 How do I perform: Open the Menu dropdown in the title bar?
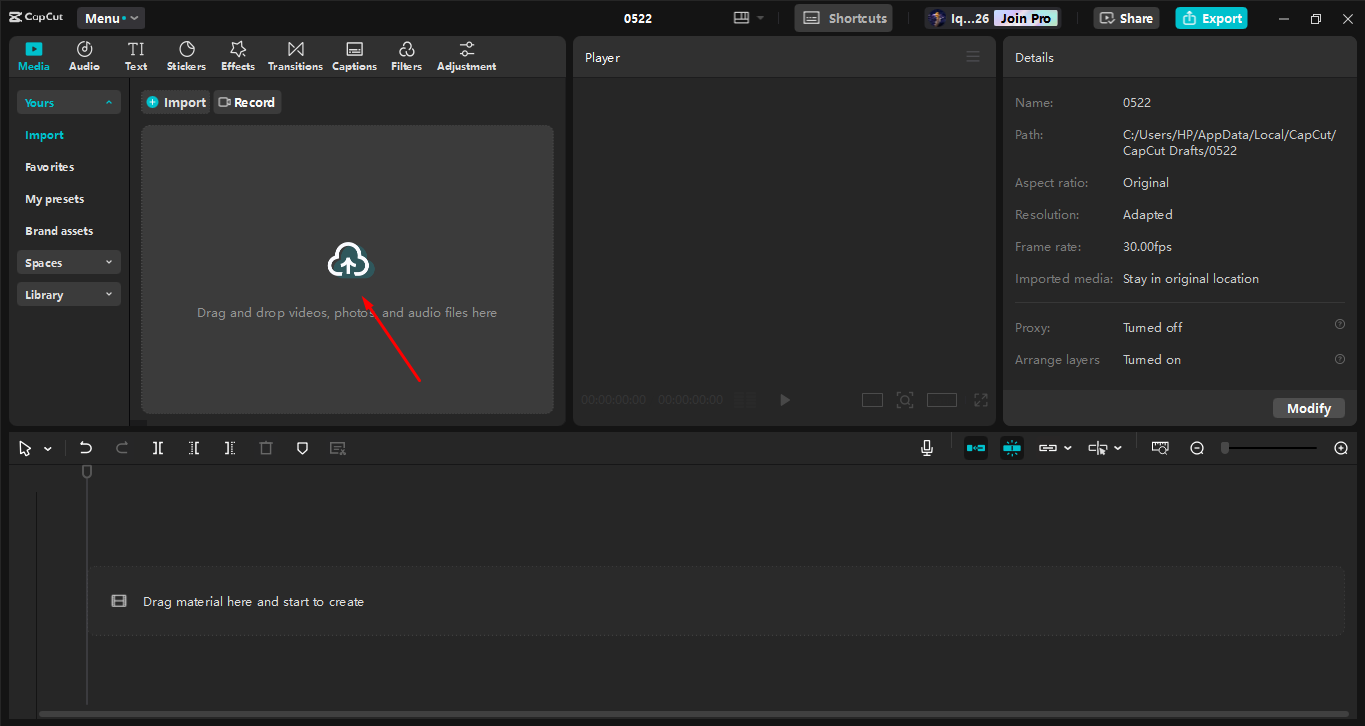(110, 17)
